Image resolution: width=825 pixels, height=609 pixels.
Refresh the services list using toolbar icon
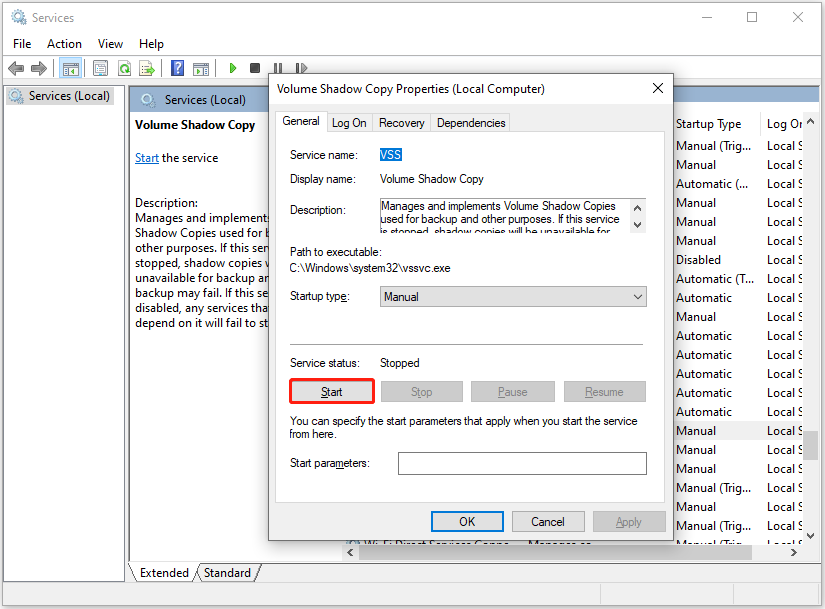(x=124, y=68)
